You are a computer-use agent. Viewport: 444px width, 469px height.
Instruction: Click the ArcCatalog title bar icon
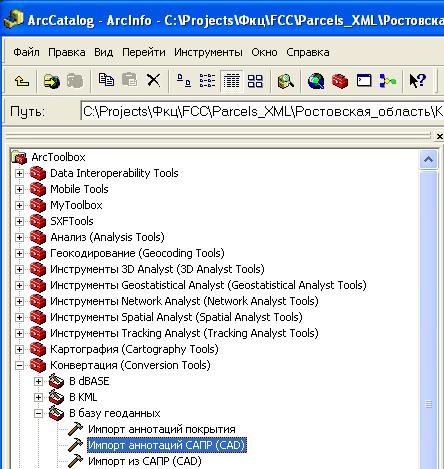(13, 18)
